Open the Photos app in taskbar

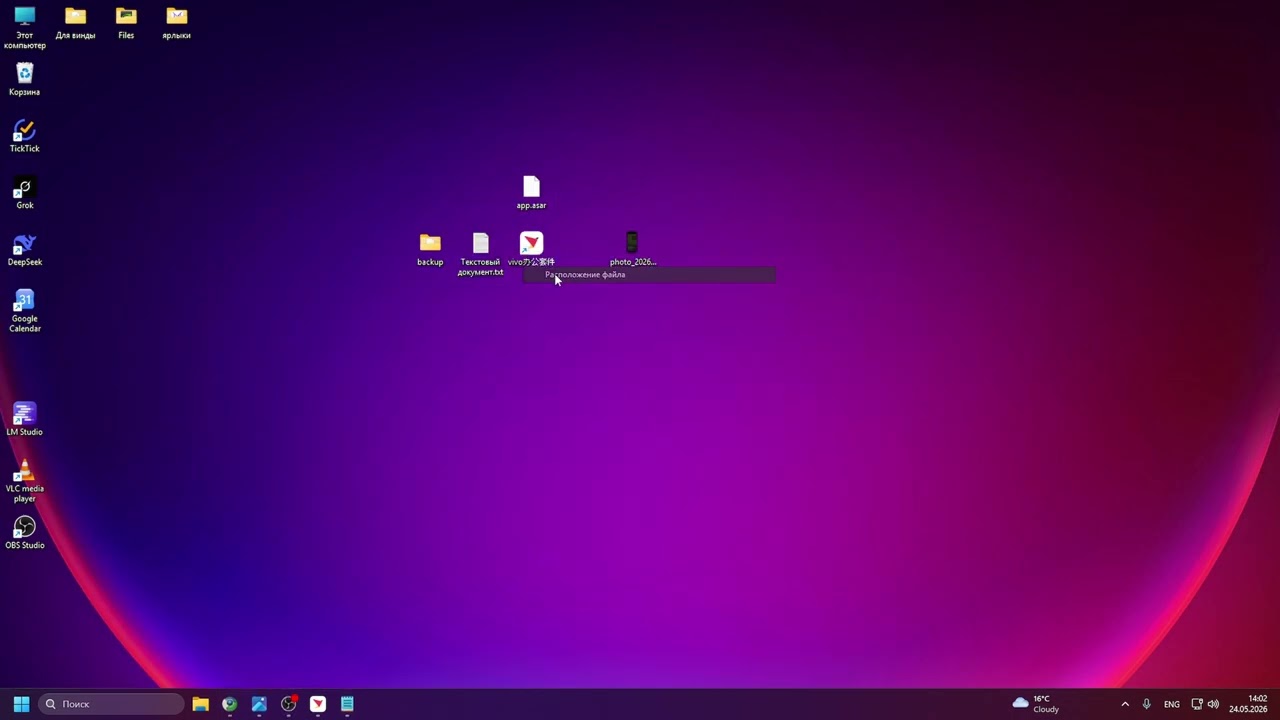click(259, 704)
